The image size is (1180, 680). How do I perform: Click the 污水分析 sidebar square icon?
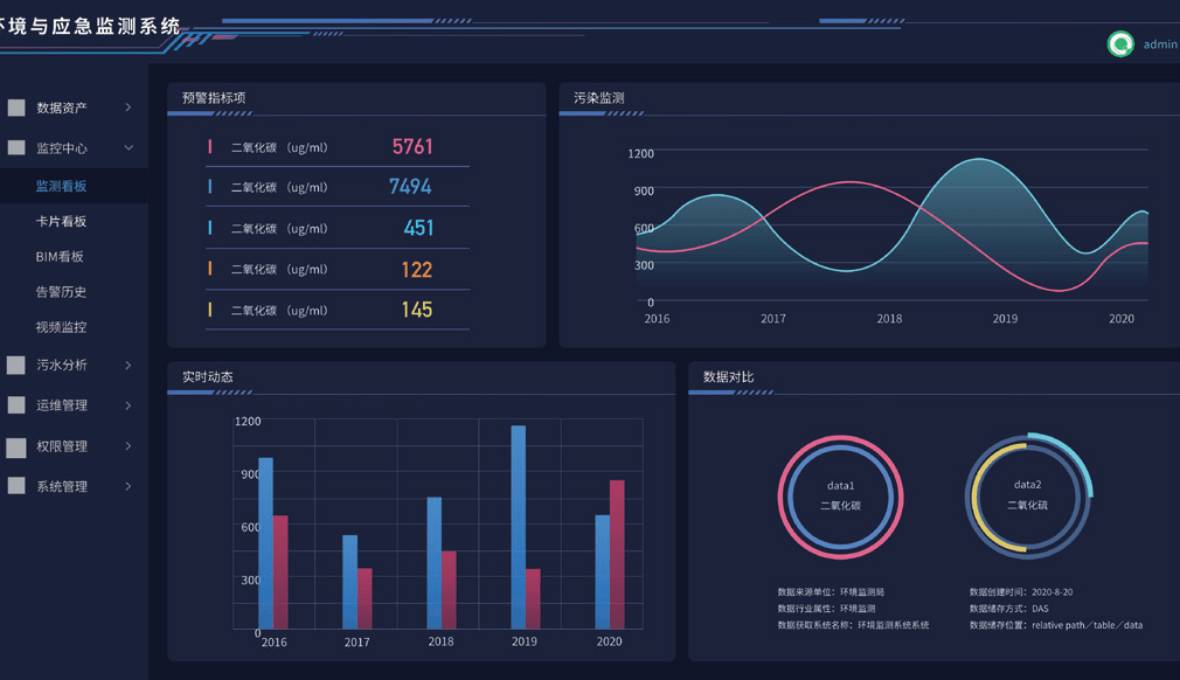[x=16, y=365]
